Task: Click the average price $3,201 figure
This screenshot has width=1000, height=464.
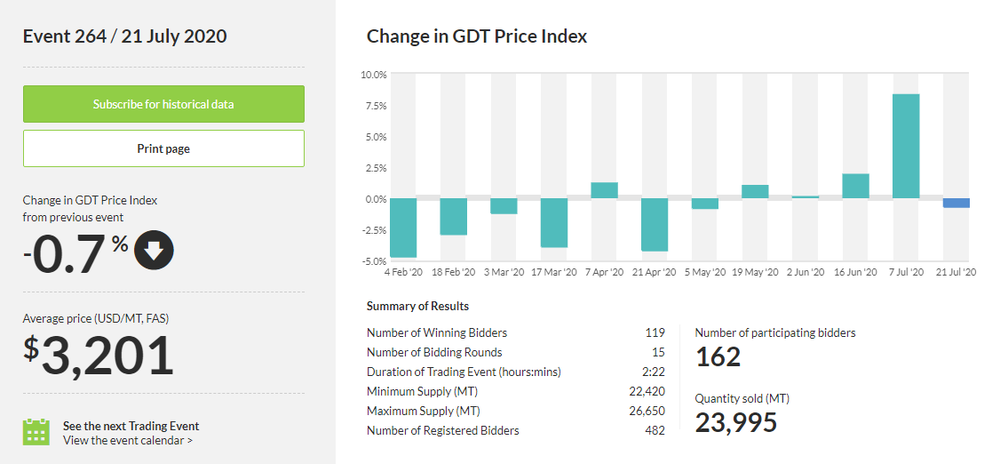Action: tap(98, 355)
